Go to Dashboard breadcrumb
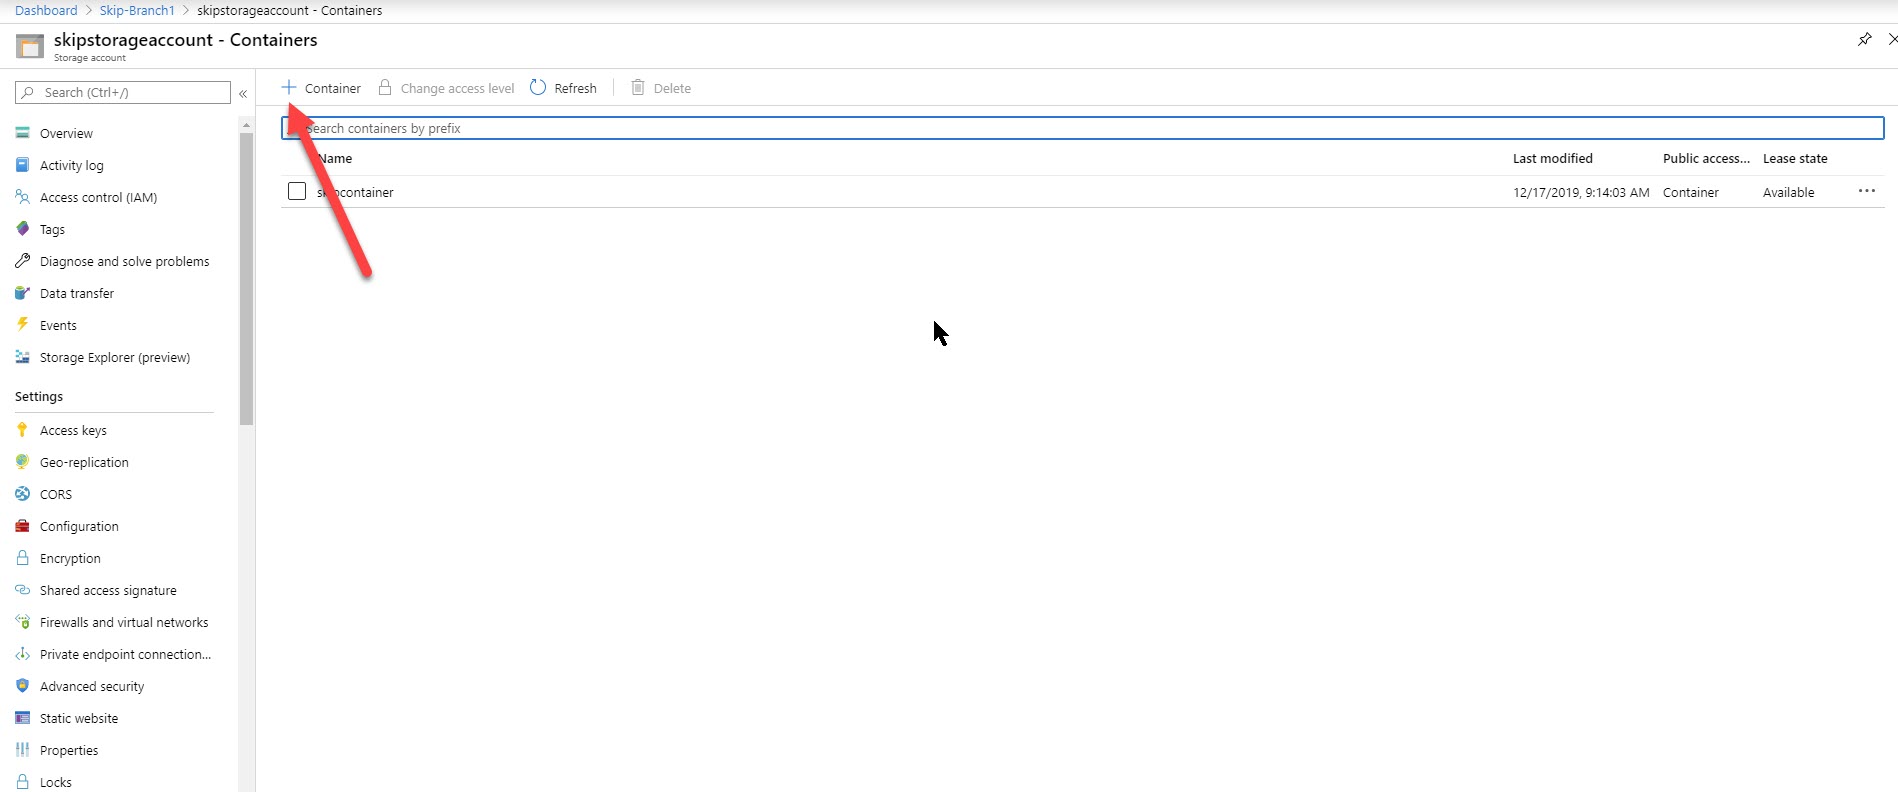 pos(46,10)
